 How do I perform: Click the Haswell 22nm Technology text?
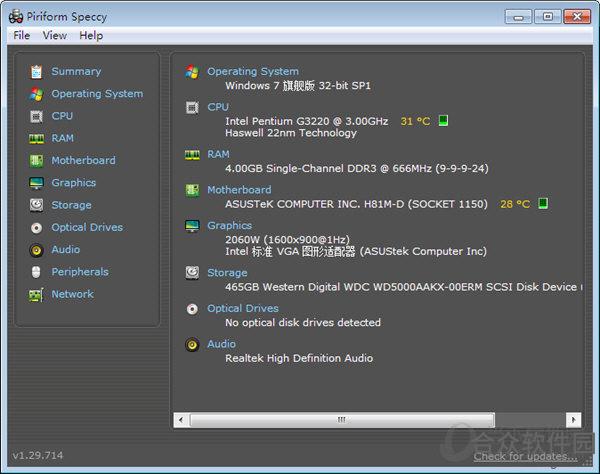(x=291, y=133)
